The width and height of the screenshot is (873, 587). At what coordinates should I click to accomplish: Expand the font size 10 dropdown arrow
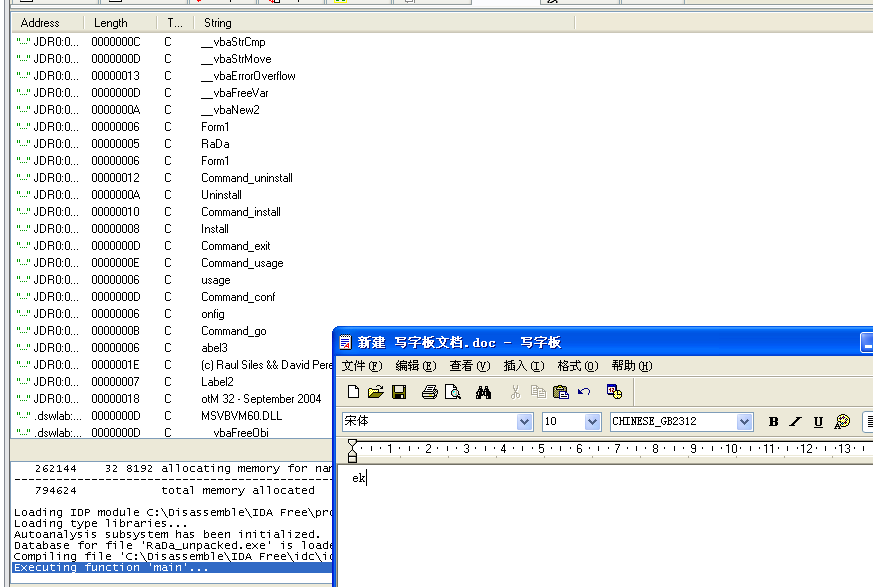point(592,422)
